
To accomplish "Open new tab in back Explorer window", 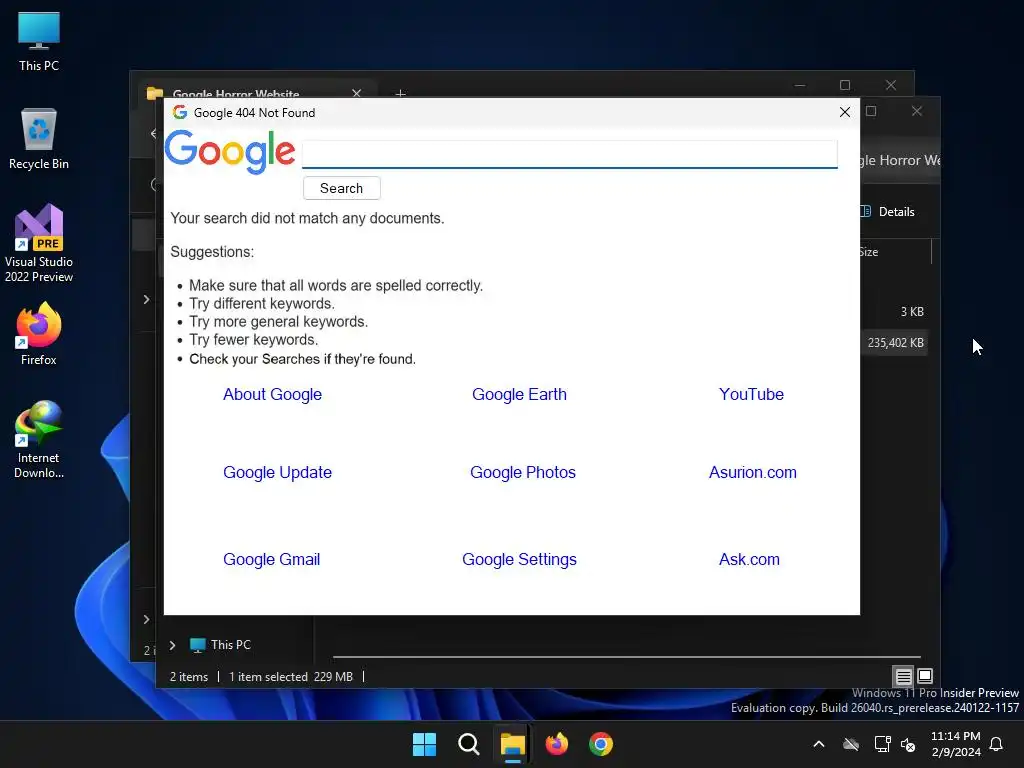I will (400, 93).
